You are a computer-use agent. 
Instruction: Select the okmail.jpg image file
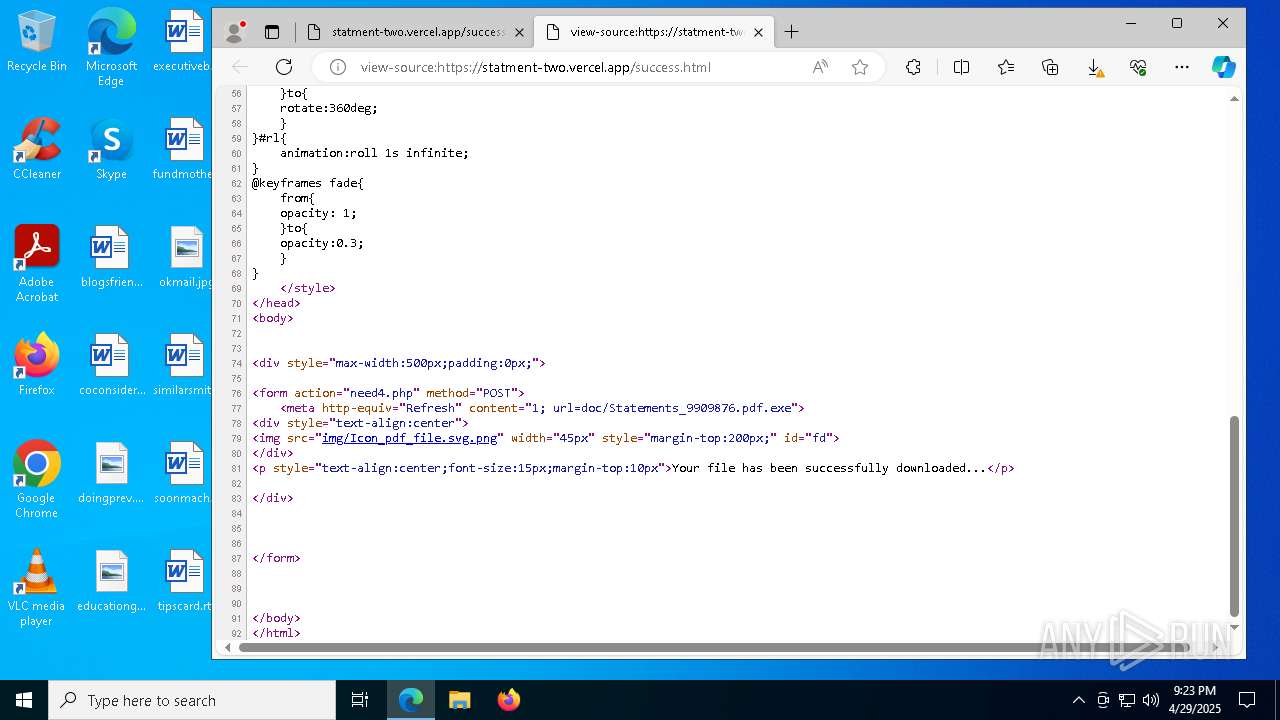(x=186, y=258)
